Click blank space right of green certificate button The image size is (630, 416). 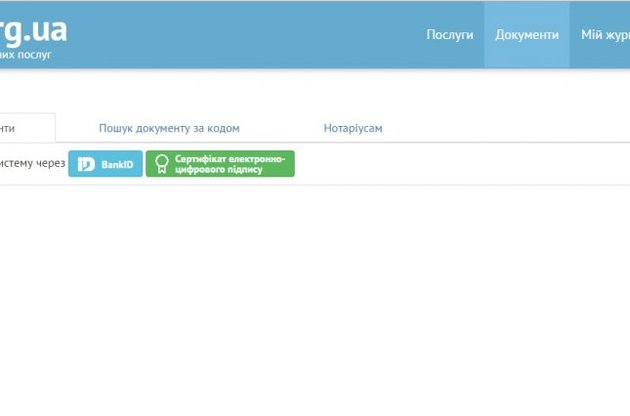tap(450, 164)
